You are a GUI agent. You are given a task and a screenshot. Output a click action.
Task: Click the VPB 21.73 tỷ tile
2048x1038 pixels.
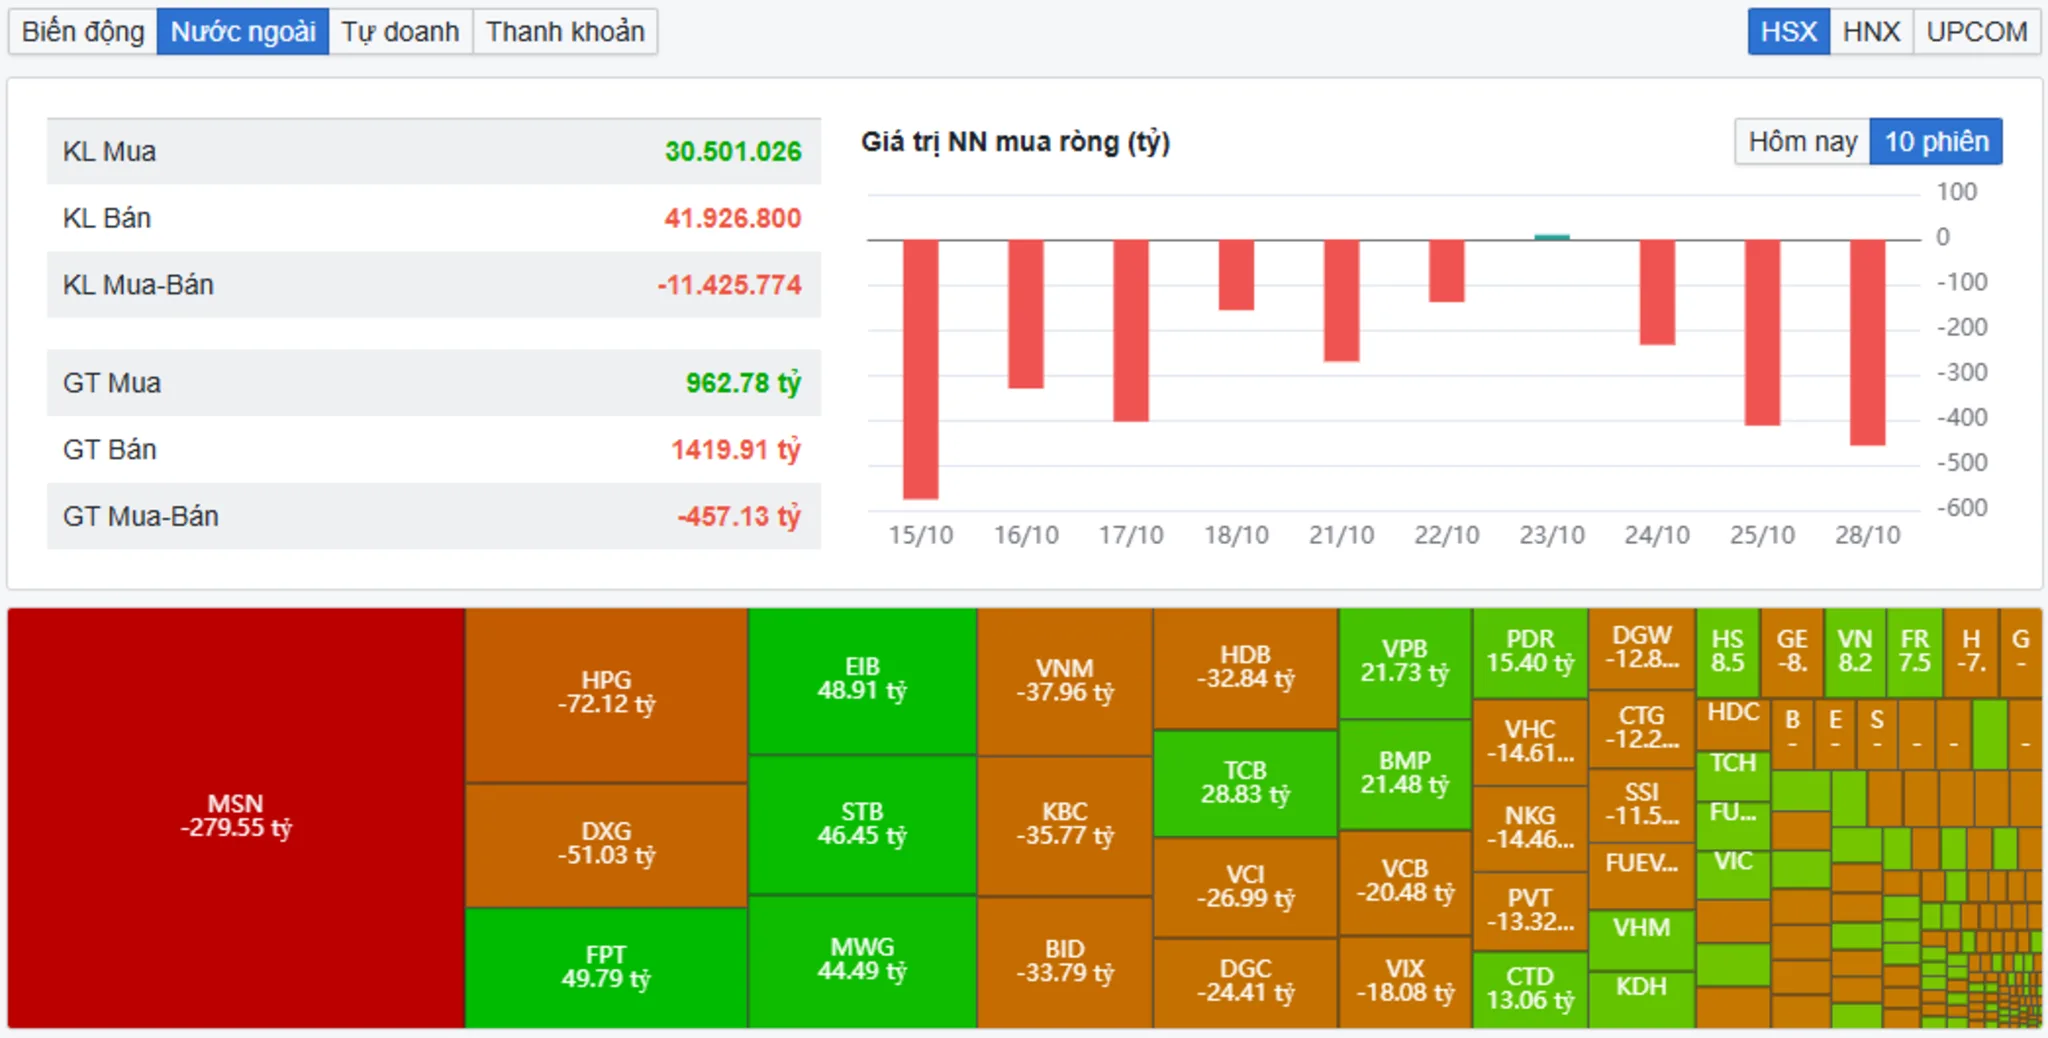click(x=1405, y=663)
